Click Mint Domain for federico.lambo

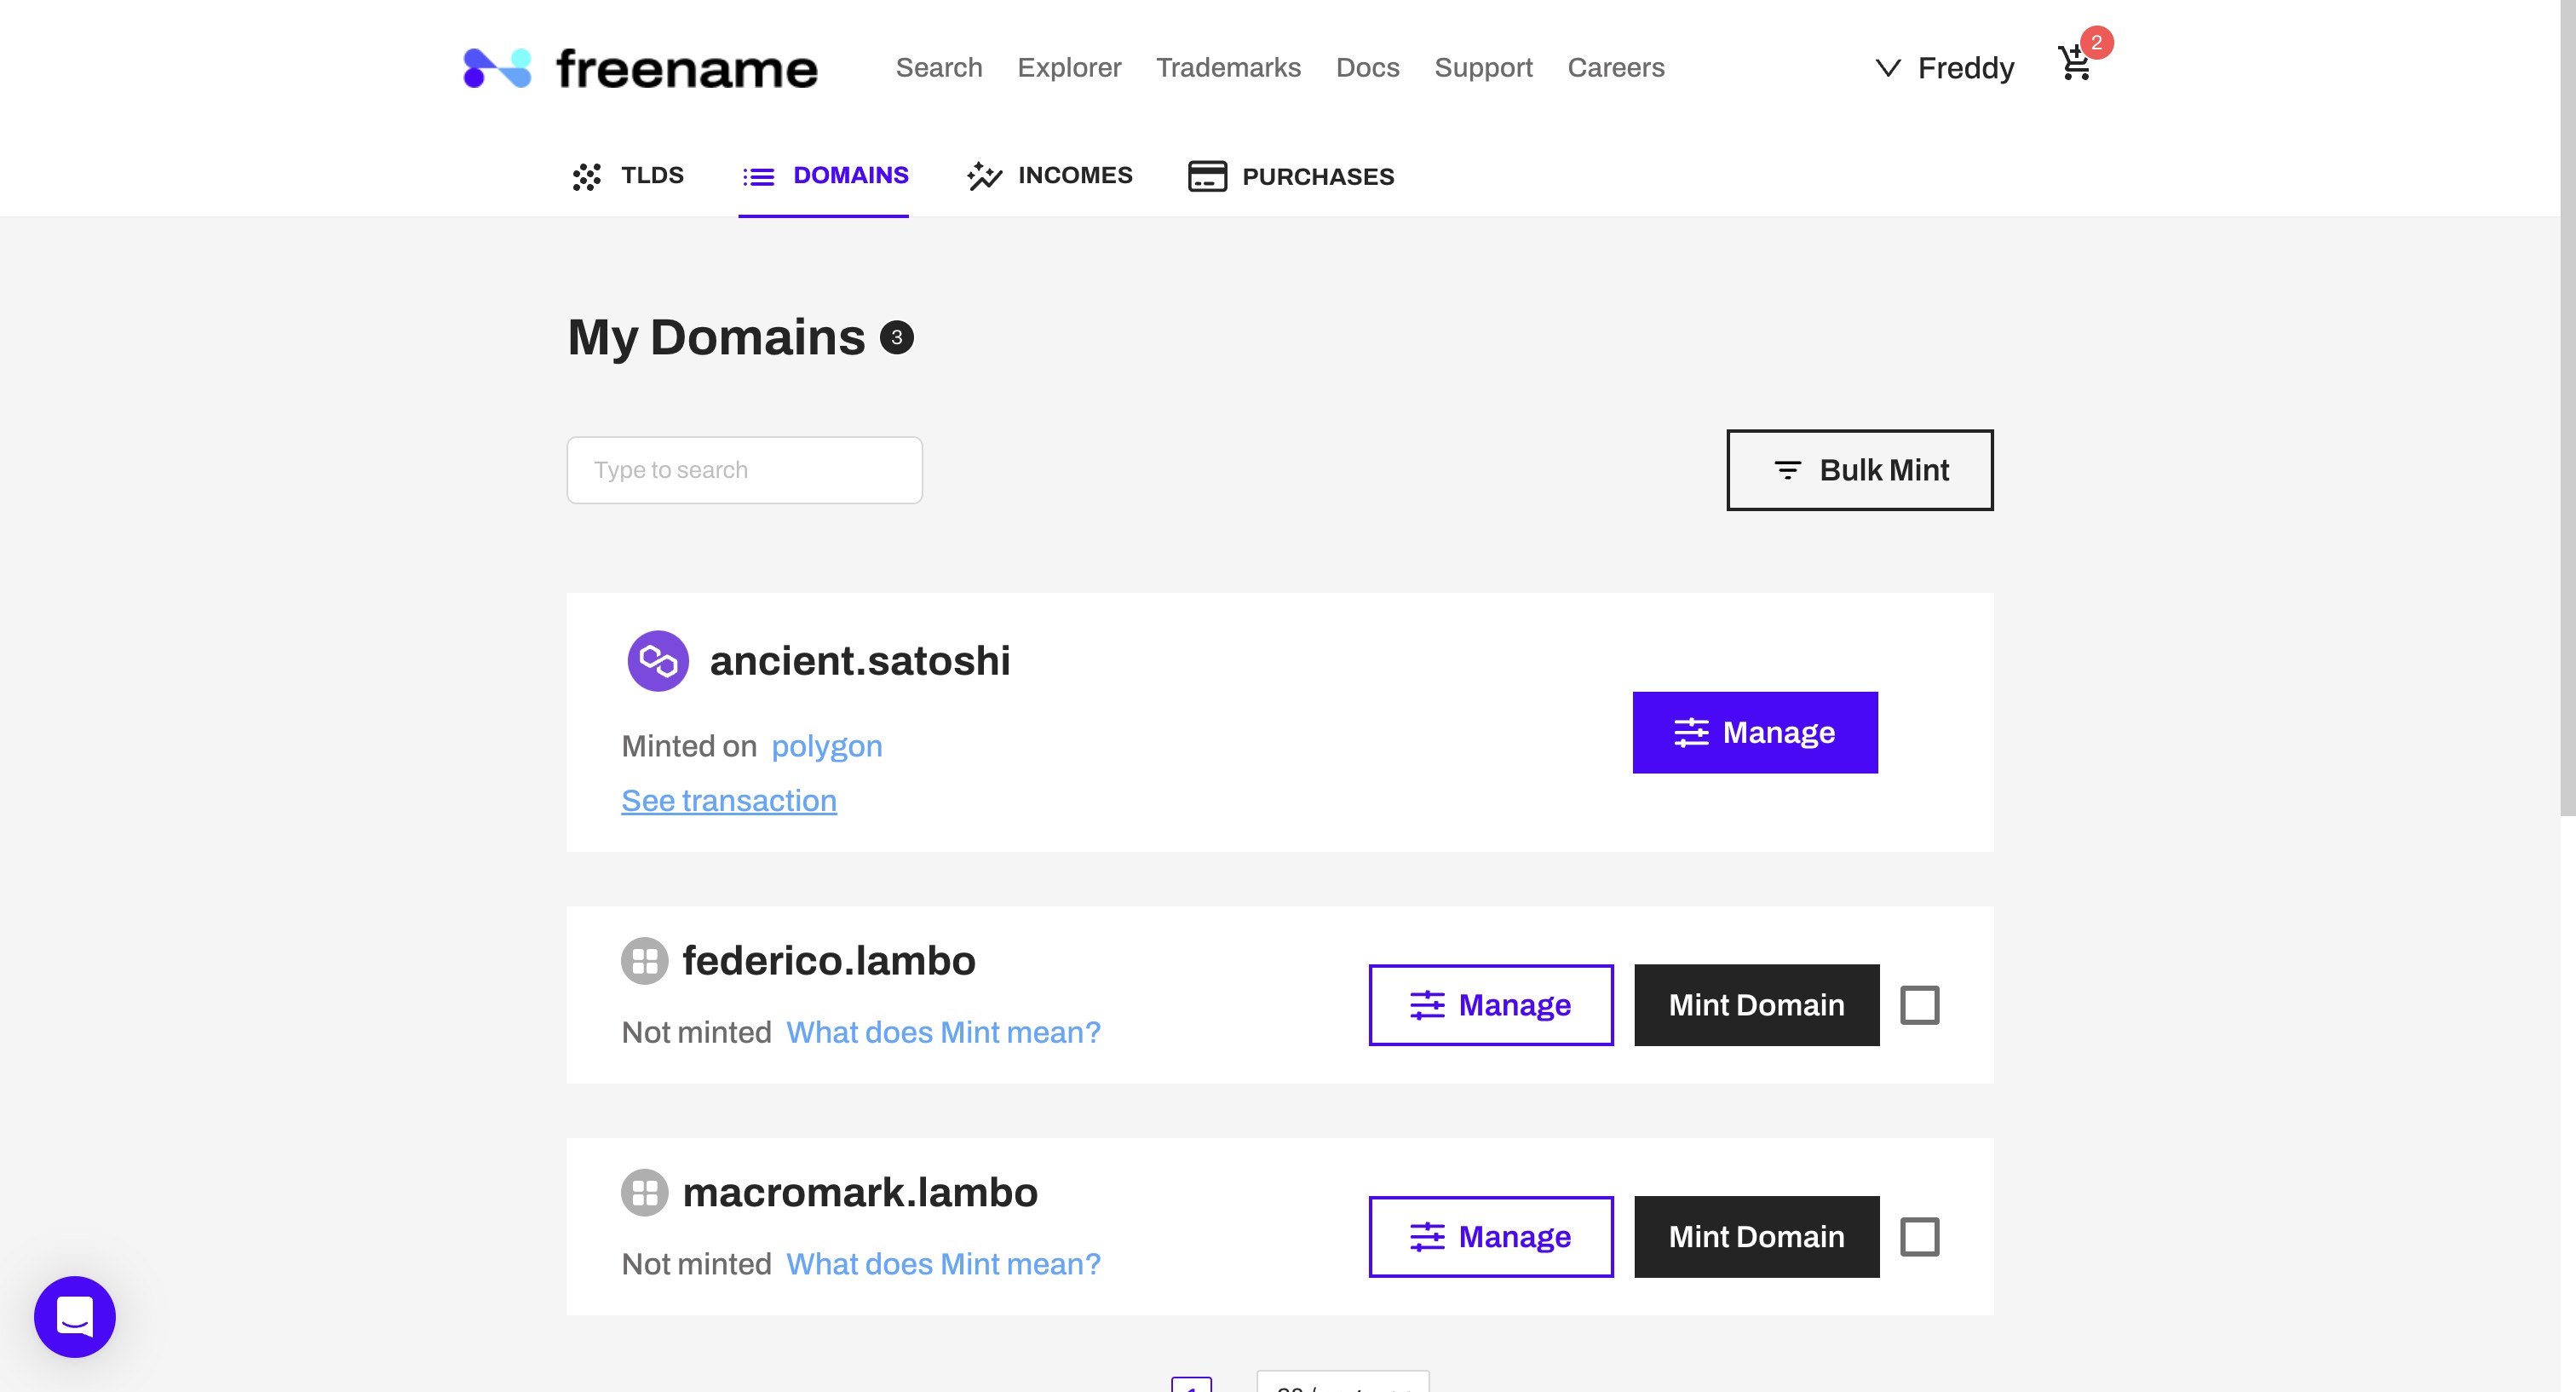(1756, 1005)
